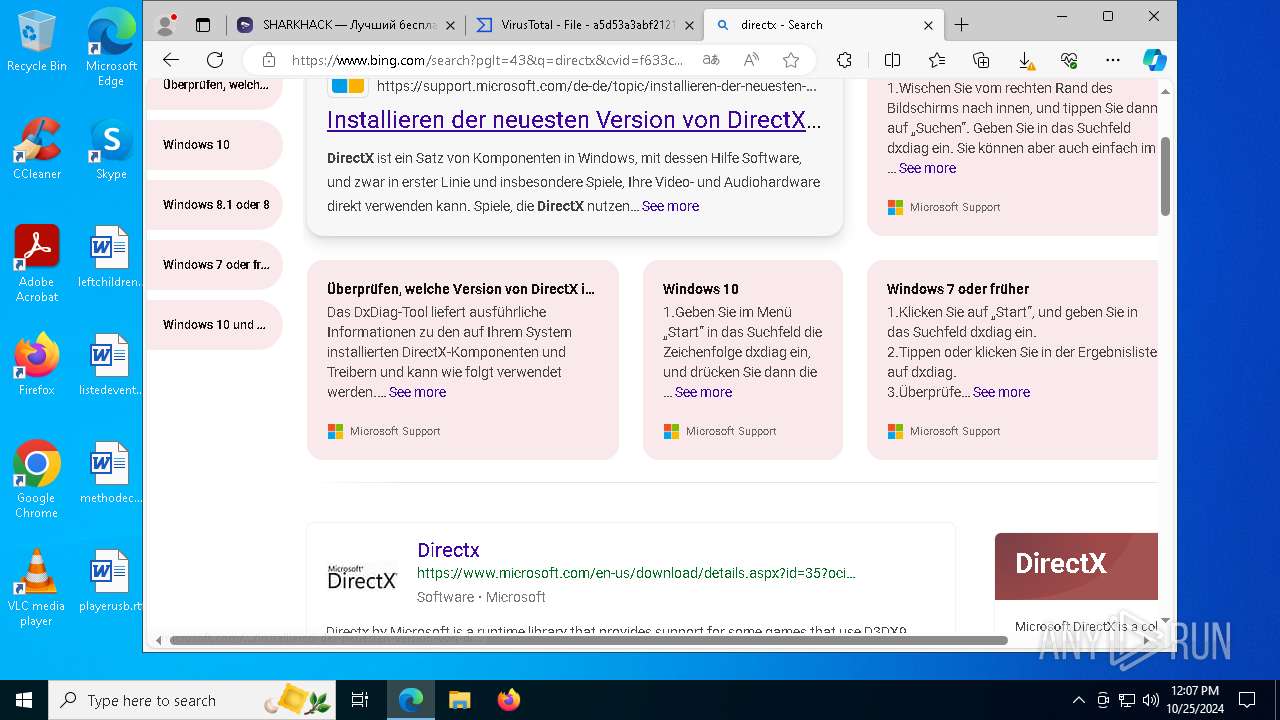This screenshot has width=1280, height=720.
Task: Select the Adobe Acrobat desktop icon
Action: click(37, 263)
